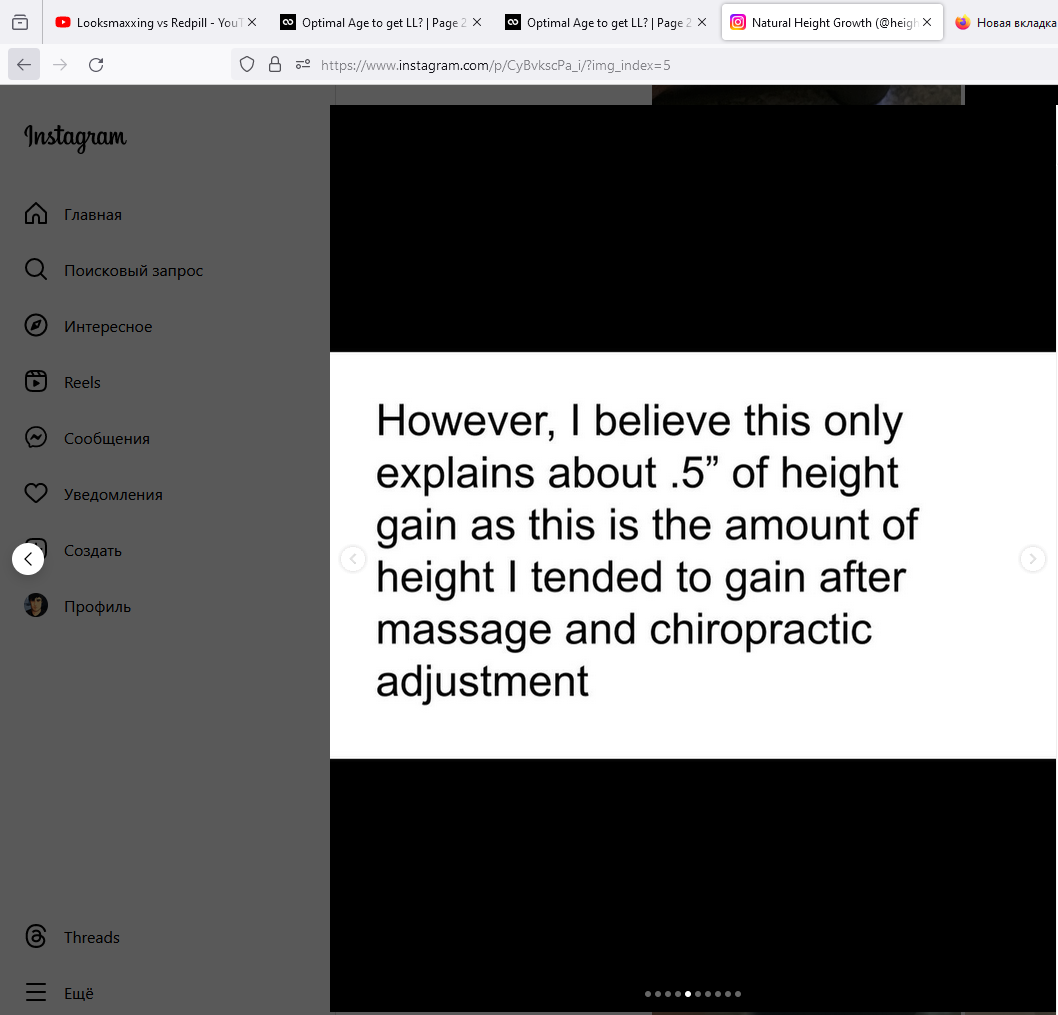
Task: Close the Natural Height Growth tab
Action: (x=927, y=22)
